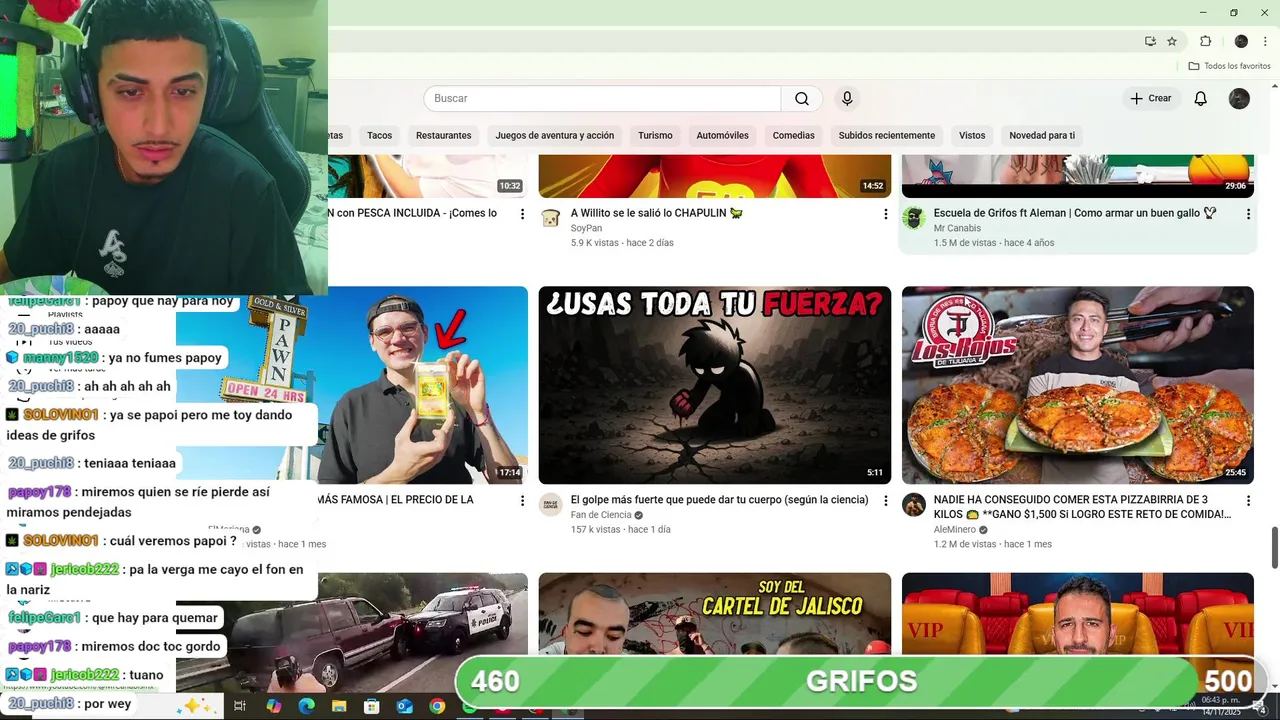Open options for the PIZZABIRRIA video
This screenshot has height=720, width=1280.
(x=1248, y=500)
